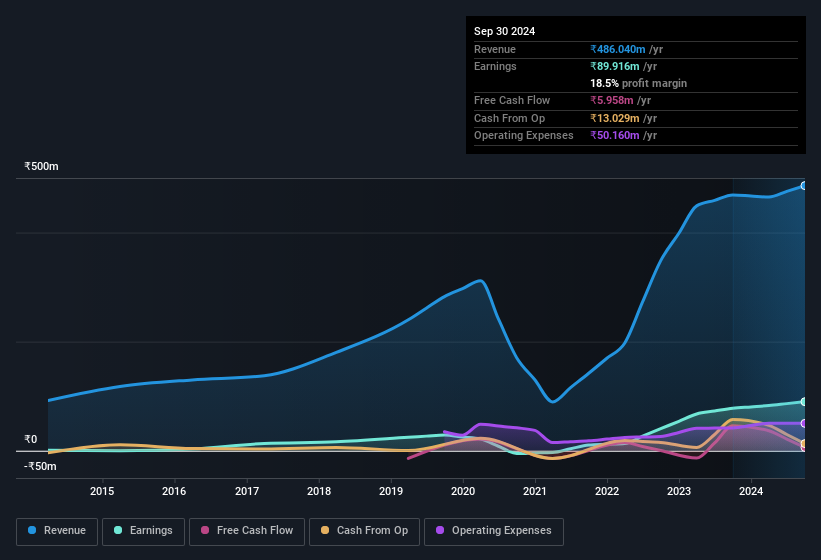Click the ₹500m y-axis label
The image size is (821, 560).
pyautogui.click(x=41, y=166)
